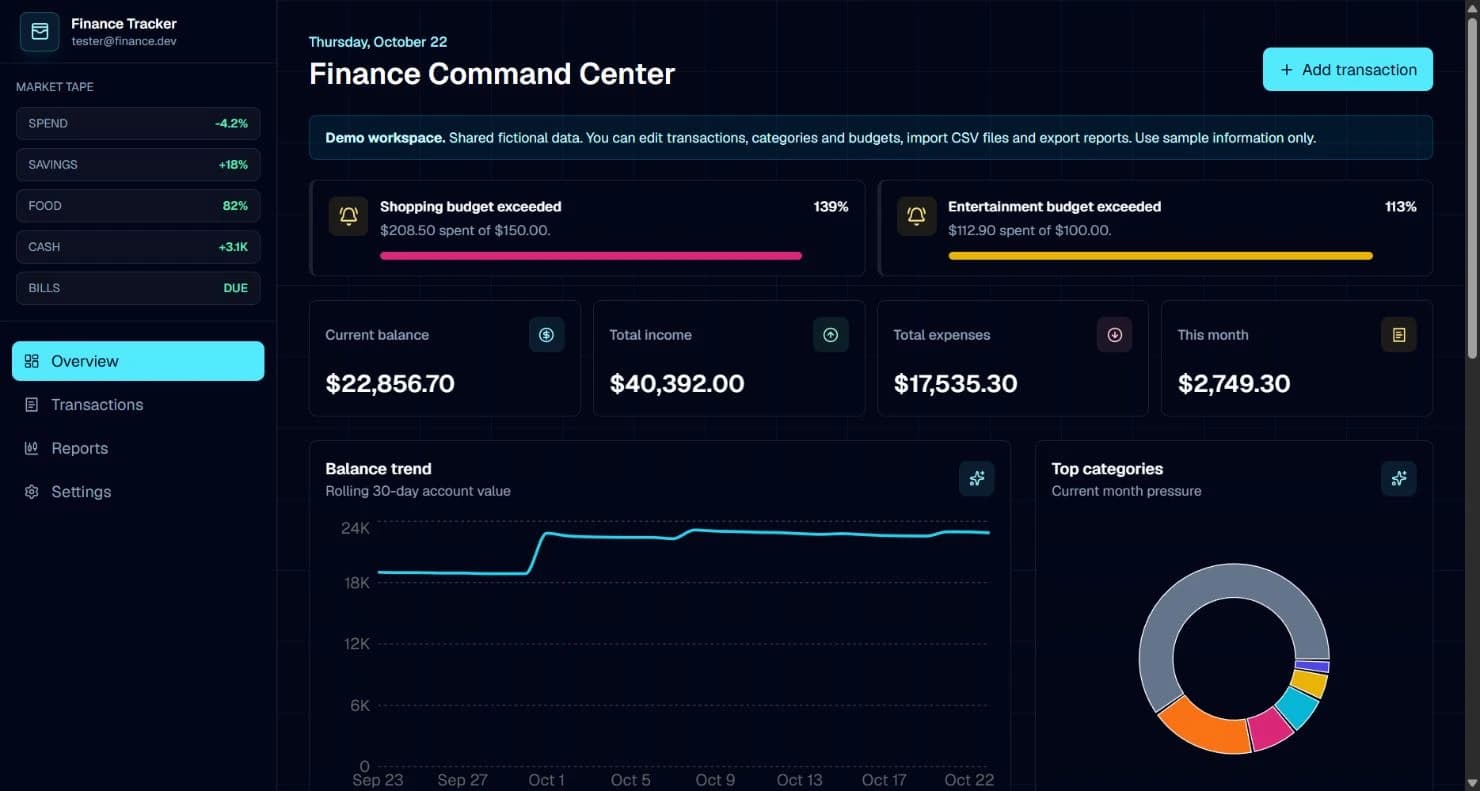
Task: Click the plus icon in Add transaction button
Action: coord(1286,70)
